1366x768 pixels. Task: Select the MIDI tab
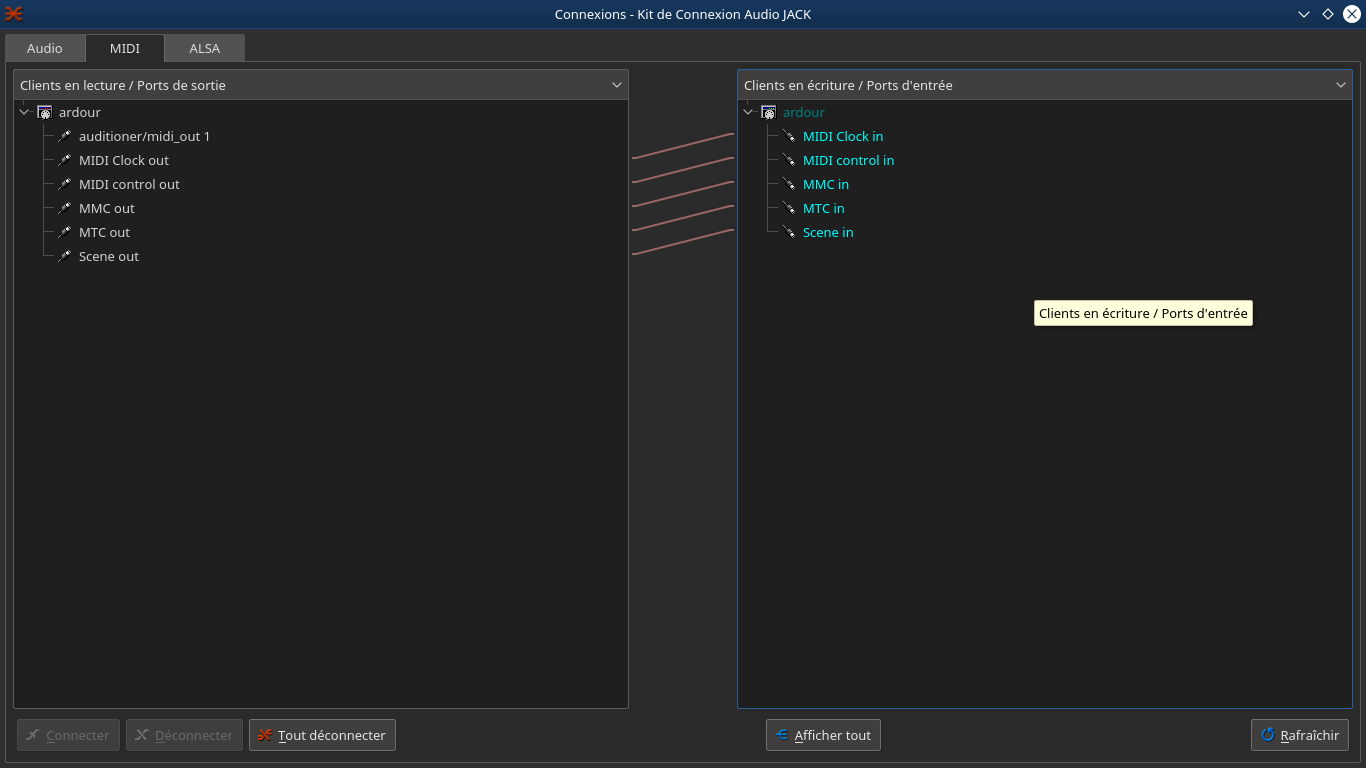125,48
